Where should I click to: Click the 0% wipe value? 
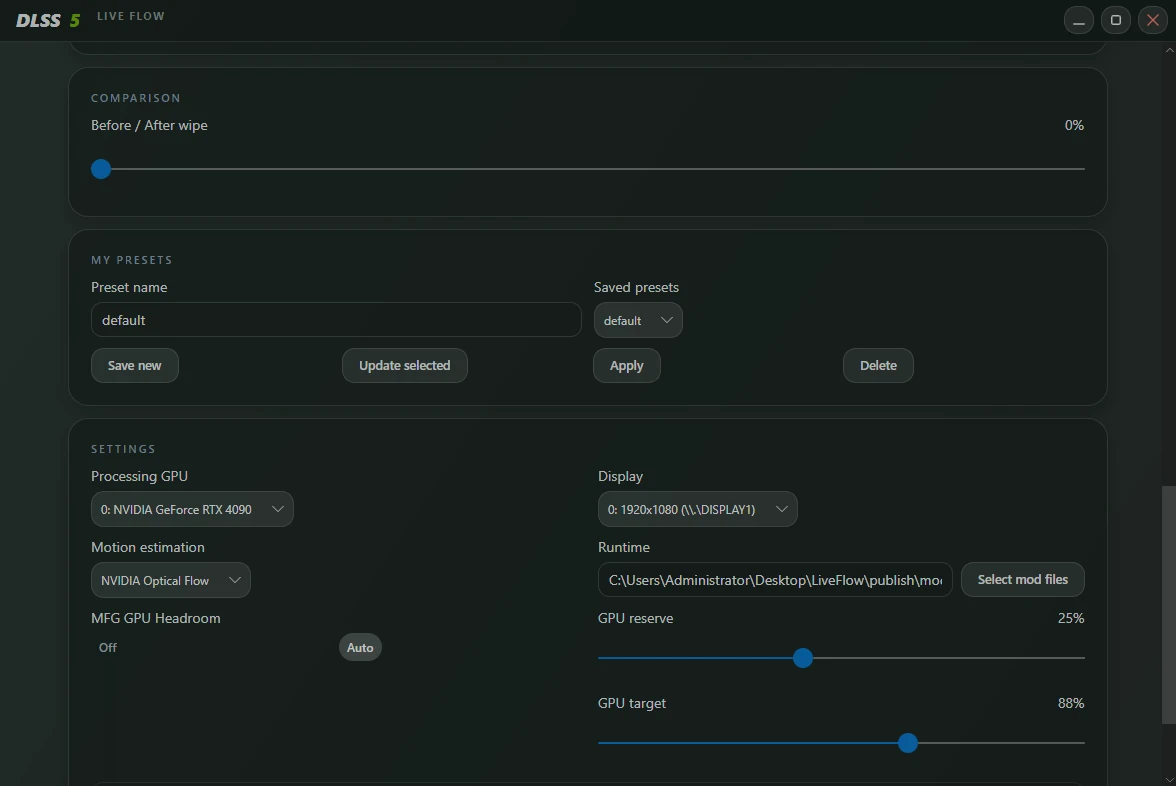tap(1074, 125)
